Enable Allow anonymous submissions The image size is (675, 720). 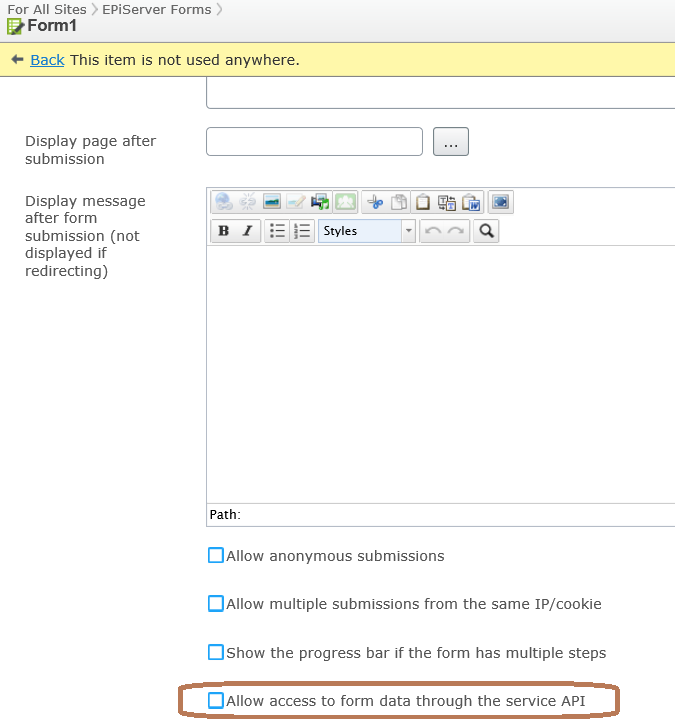(x=216, y=555)
